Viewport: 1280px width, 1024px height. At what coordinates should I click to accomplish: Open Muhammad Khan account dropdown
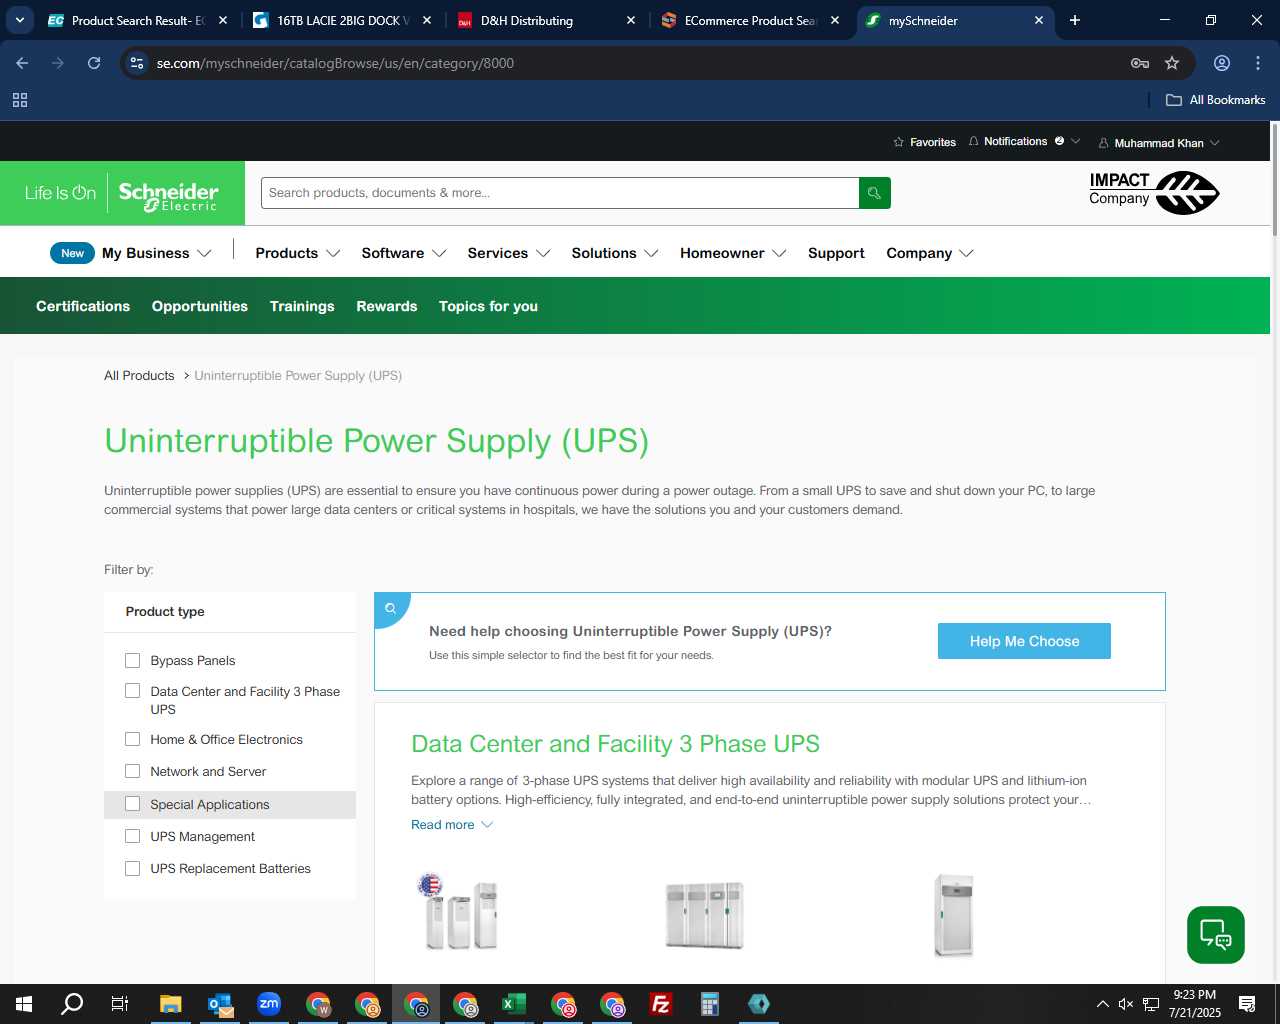click(1159, 143)
